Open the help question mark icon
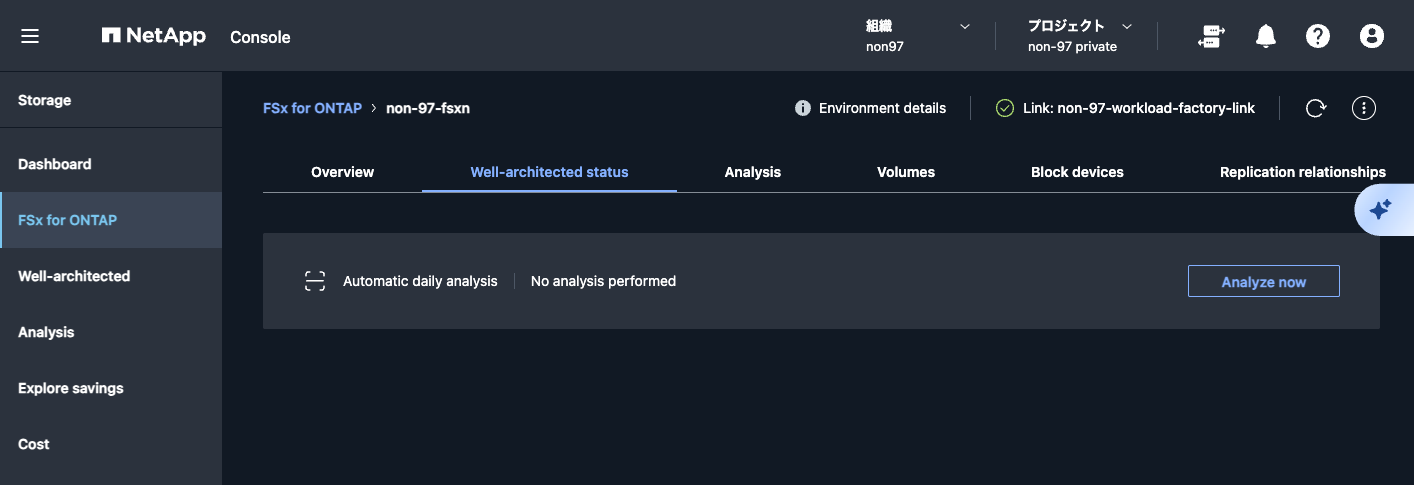The height and width of the screenshot is (485, 1414). coord(1318,36)
